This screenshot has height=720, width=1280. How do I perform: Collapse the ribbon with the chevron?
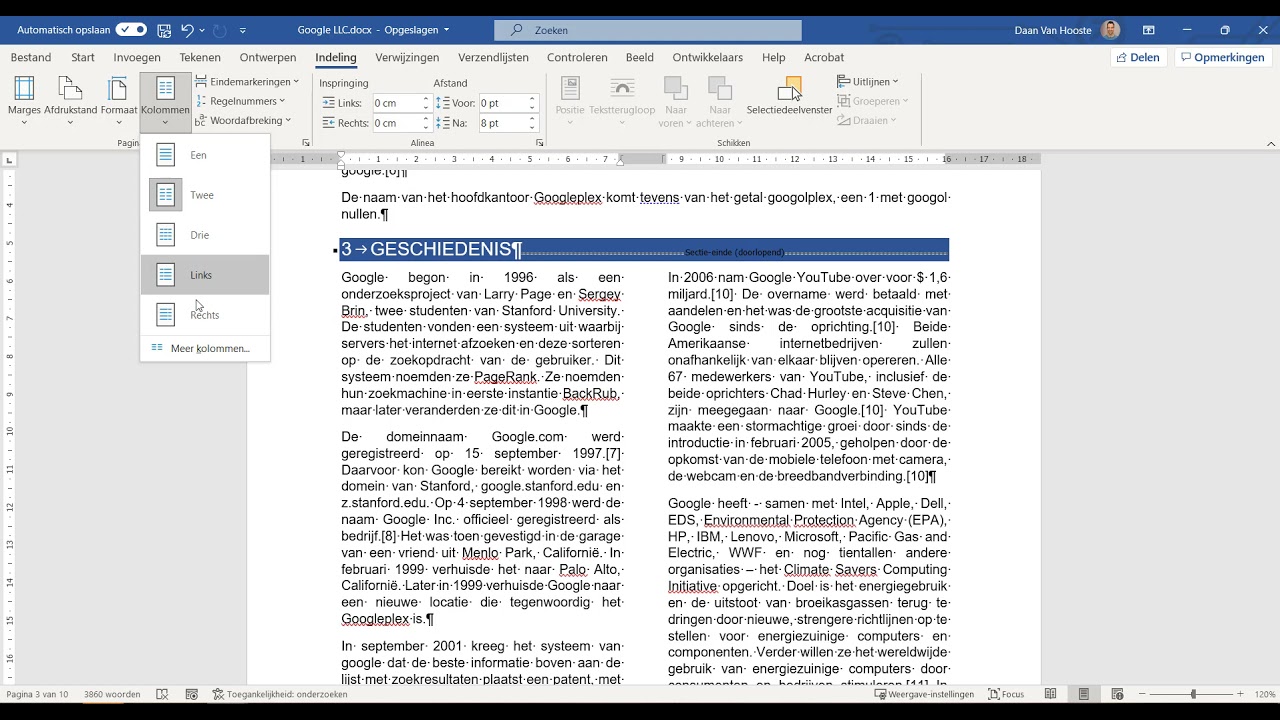click(1271, 144)
